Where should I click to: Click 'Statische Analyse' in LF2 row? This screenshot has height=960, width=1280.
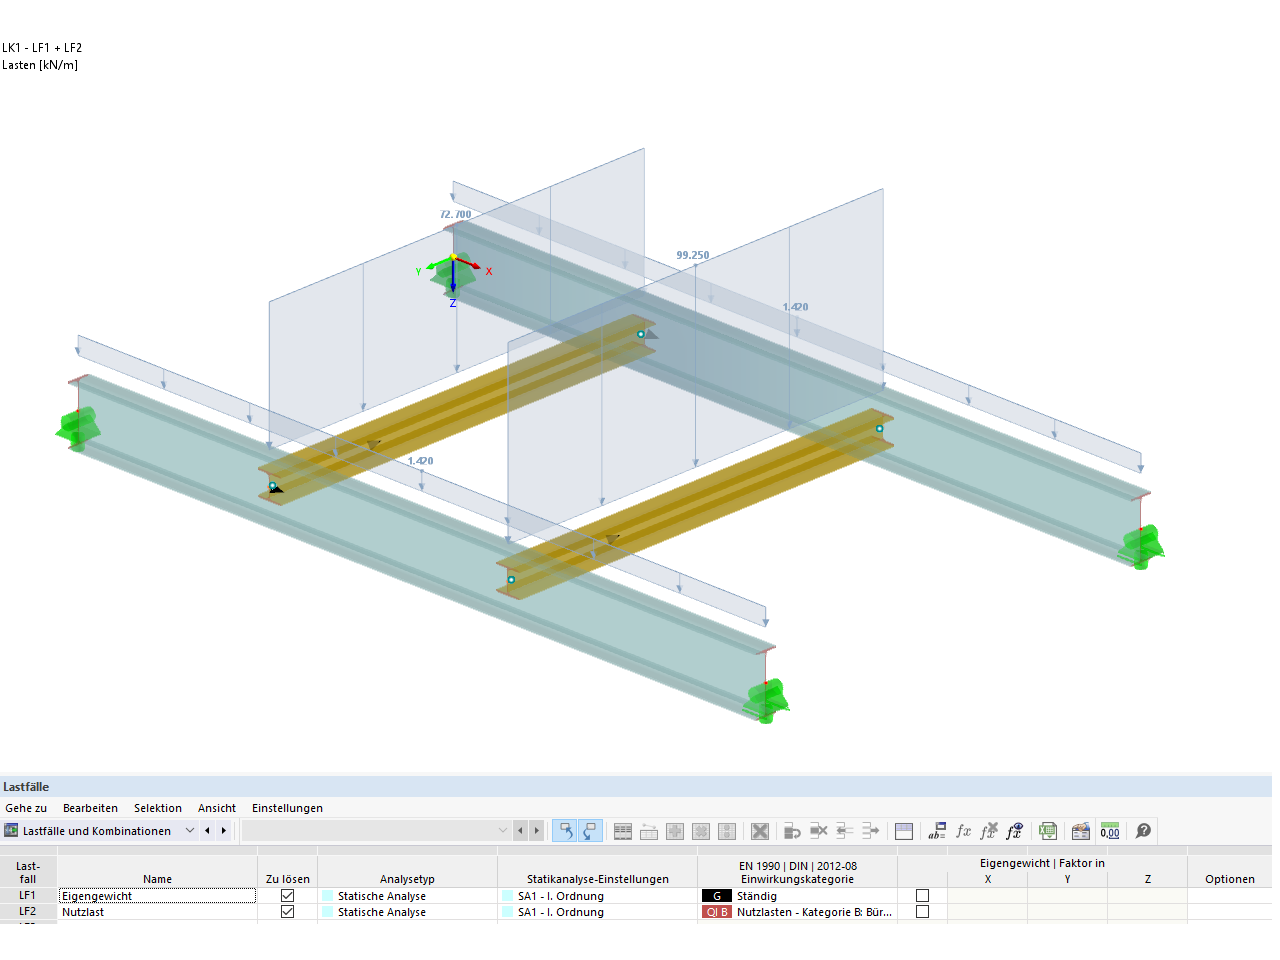click(382, 912)
